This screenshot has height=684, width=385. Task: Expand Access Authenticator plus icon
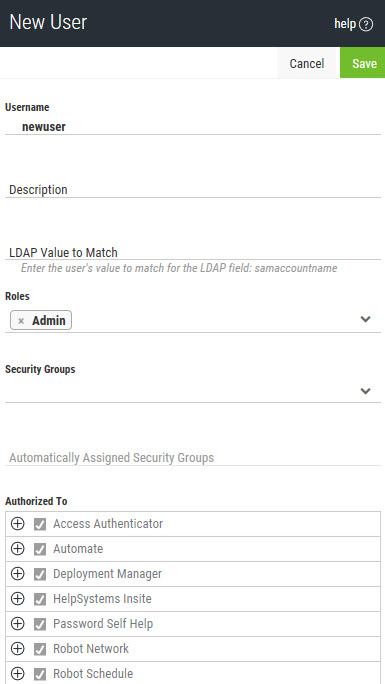point(17,523)
